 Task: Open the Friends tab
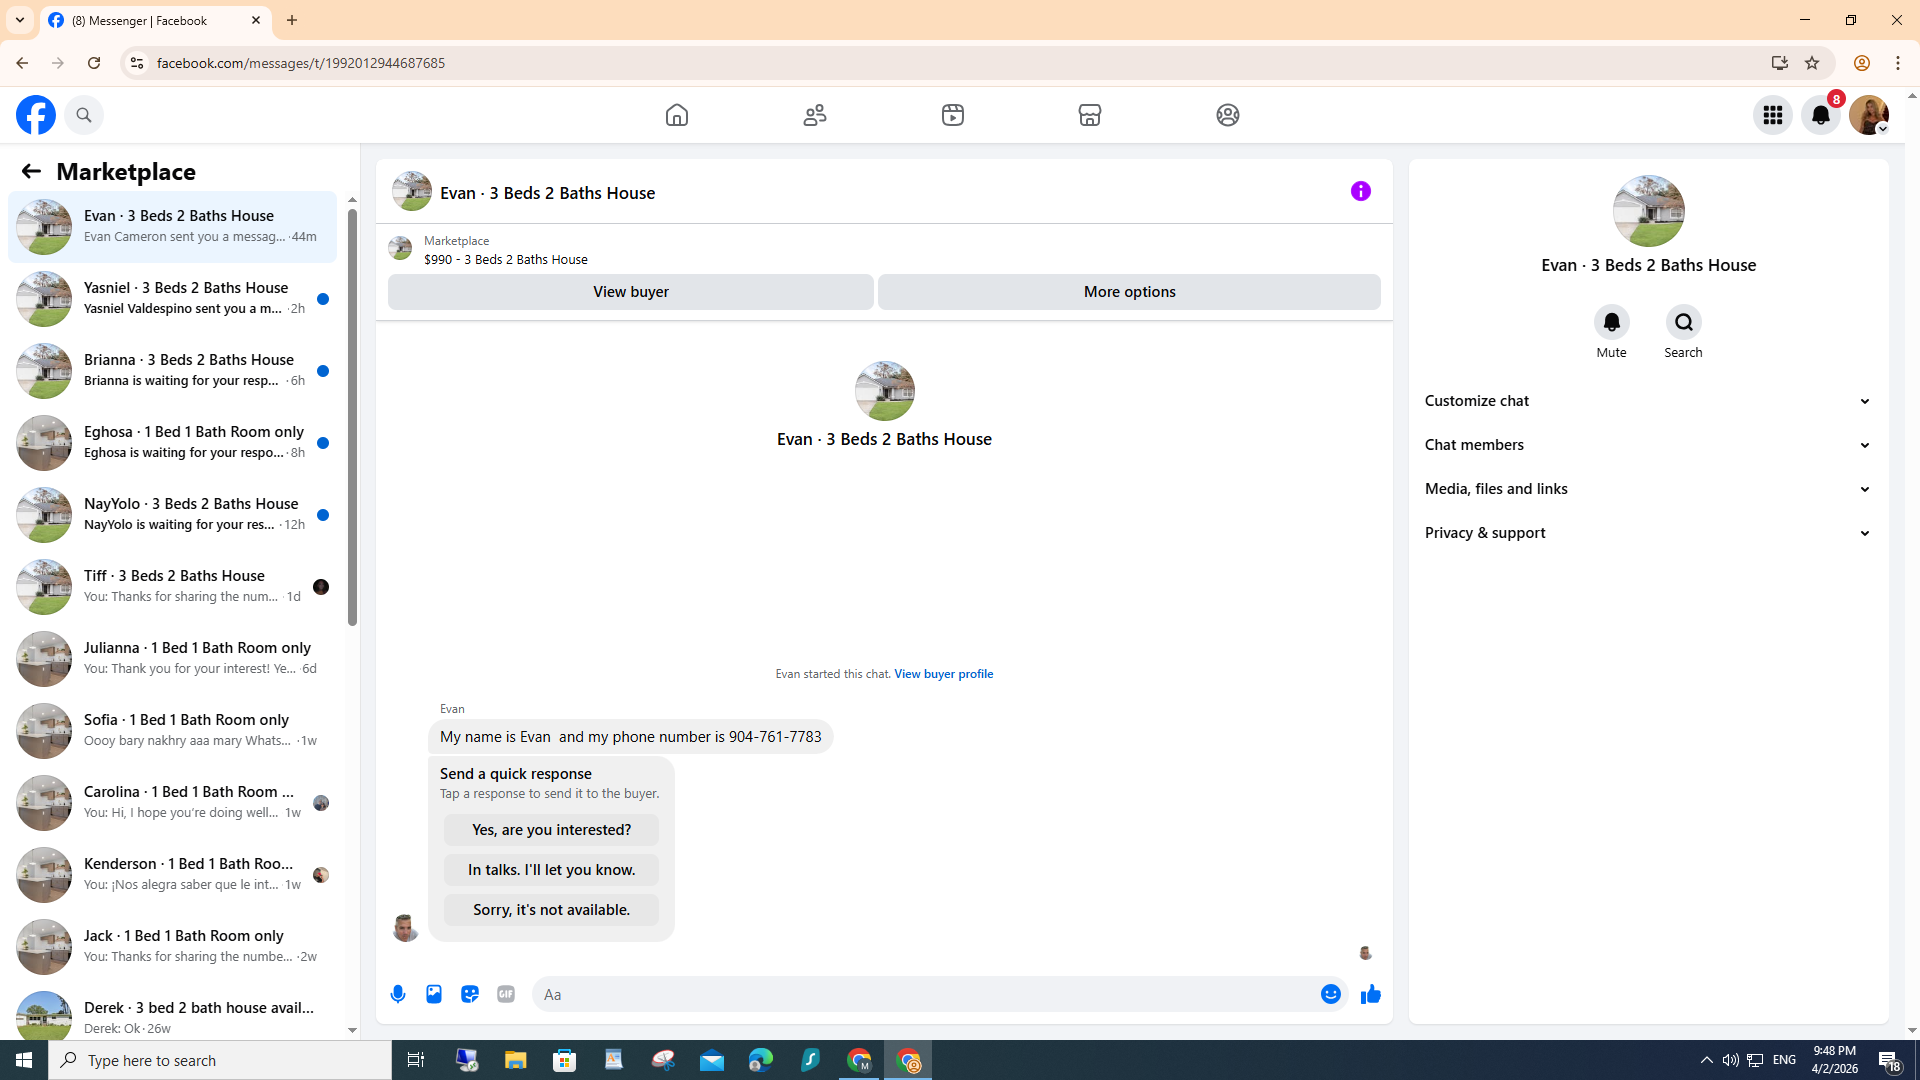point(815,115)
